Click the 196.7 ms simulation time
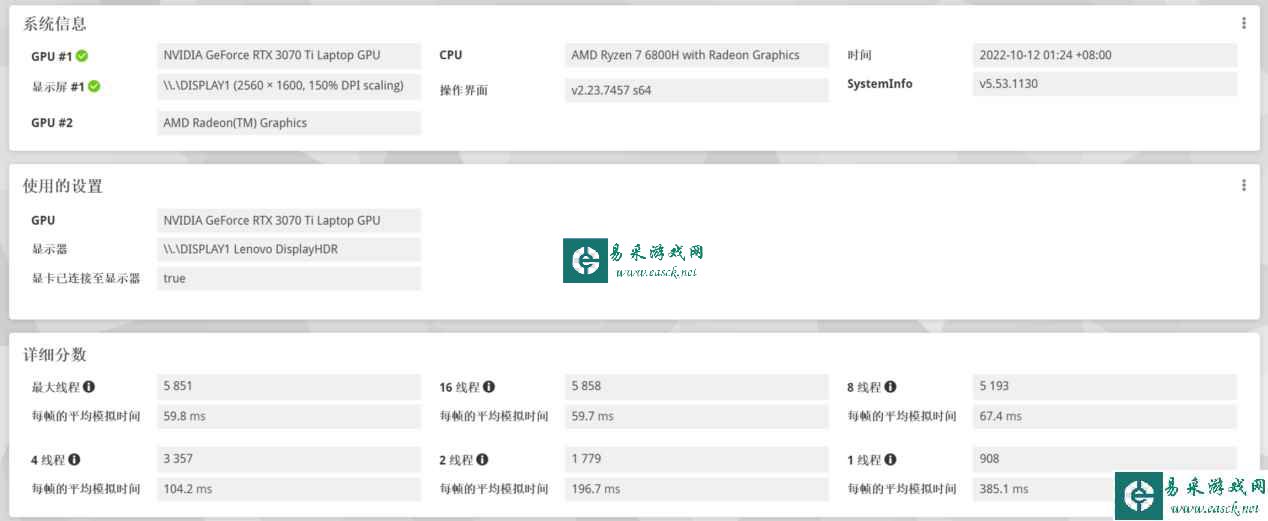This screenshot has height=521, width=1268. click(x=697, y=489)
